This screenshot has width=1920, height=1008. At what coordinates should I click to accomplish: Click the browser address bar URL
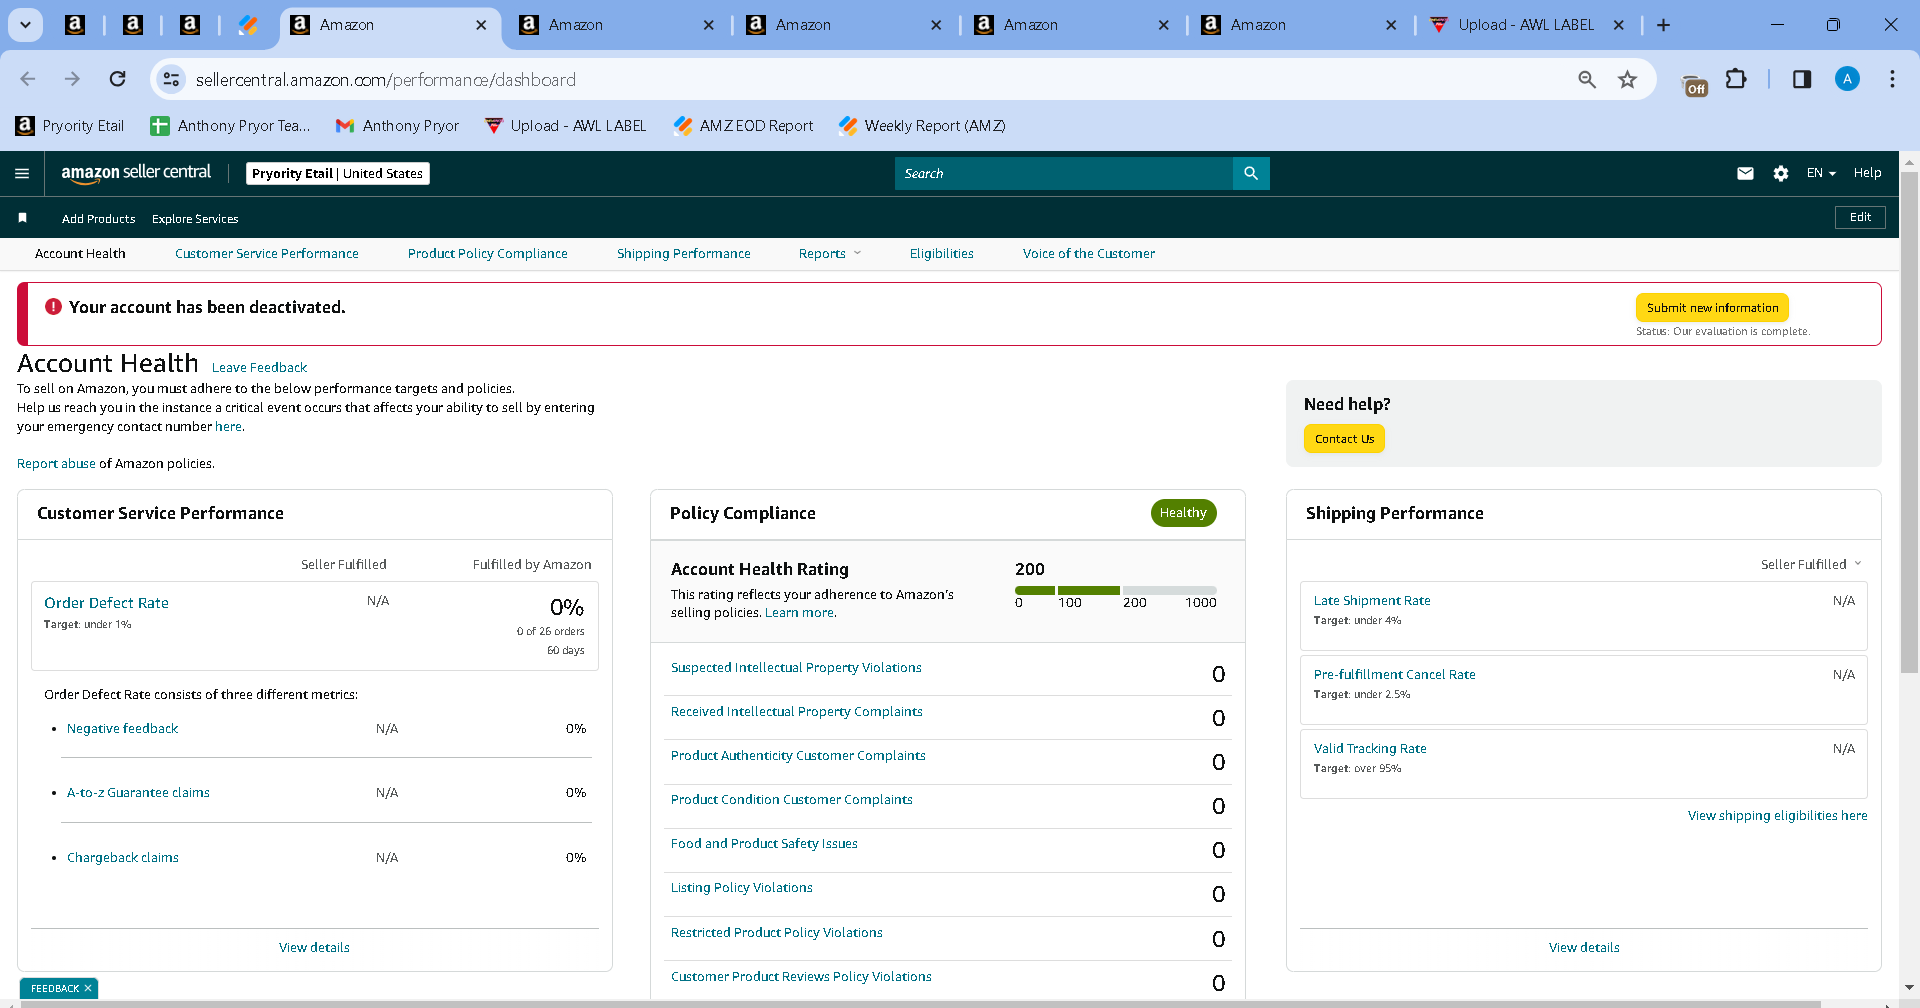386,80
